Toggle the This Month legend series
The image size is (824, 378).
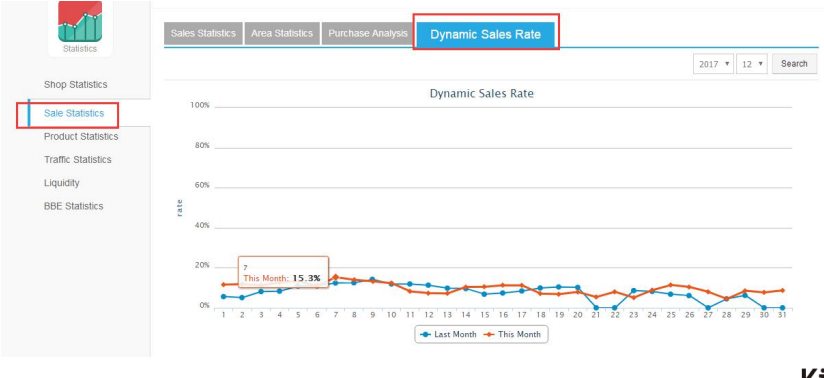pos(513,334)
